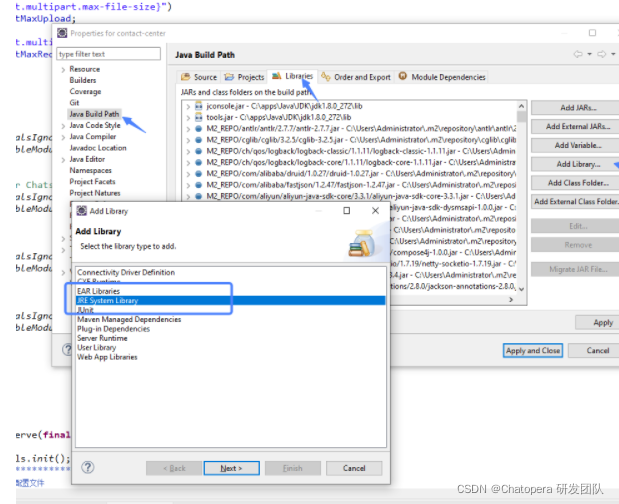The width and height of the screenshot is (619, 504).
Task: Choose Plug-in Dependencies library type
Action: tap(113, 329)
